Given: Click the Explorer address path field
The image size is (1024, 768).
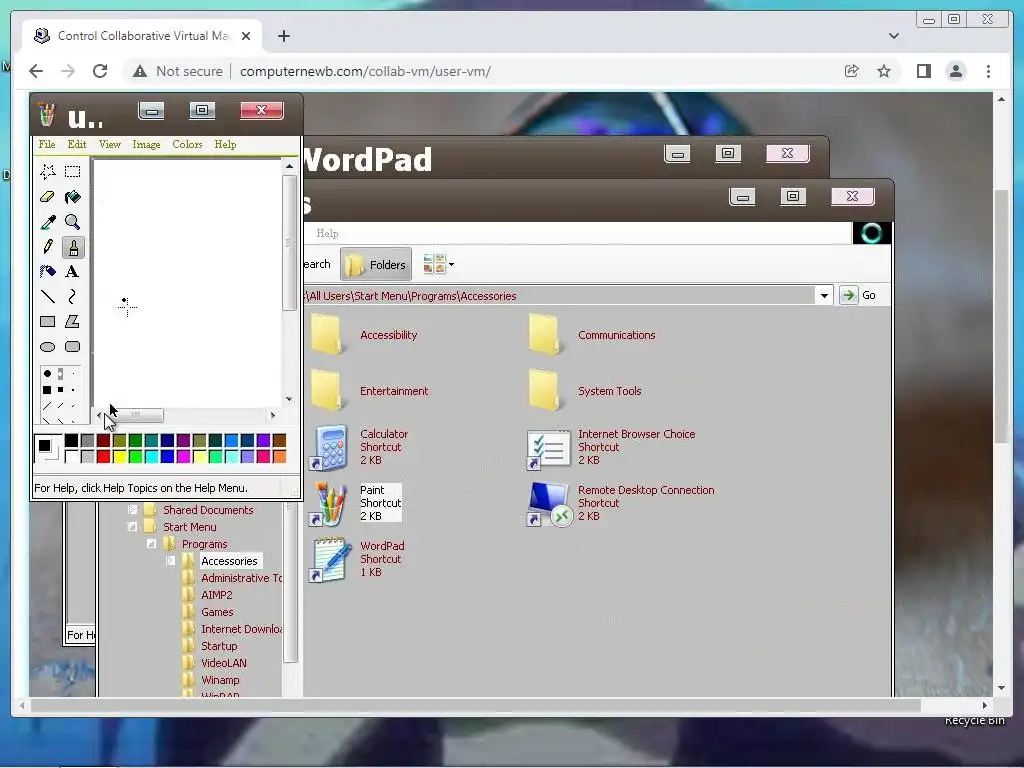Looking at the screenshot, I should [559, 296].
